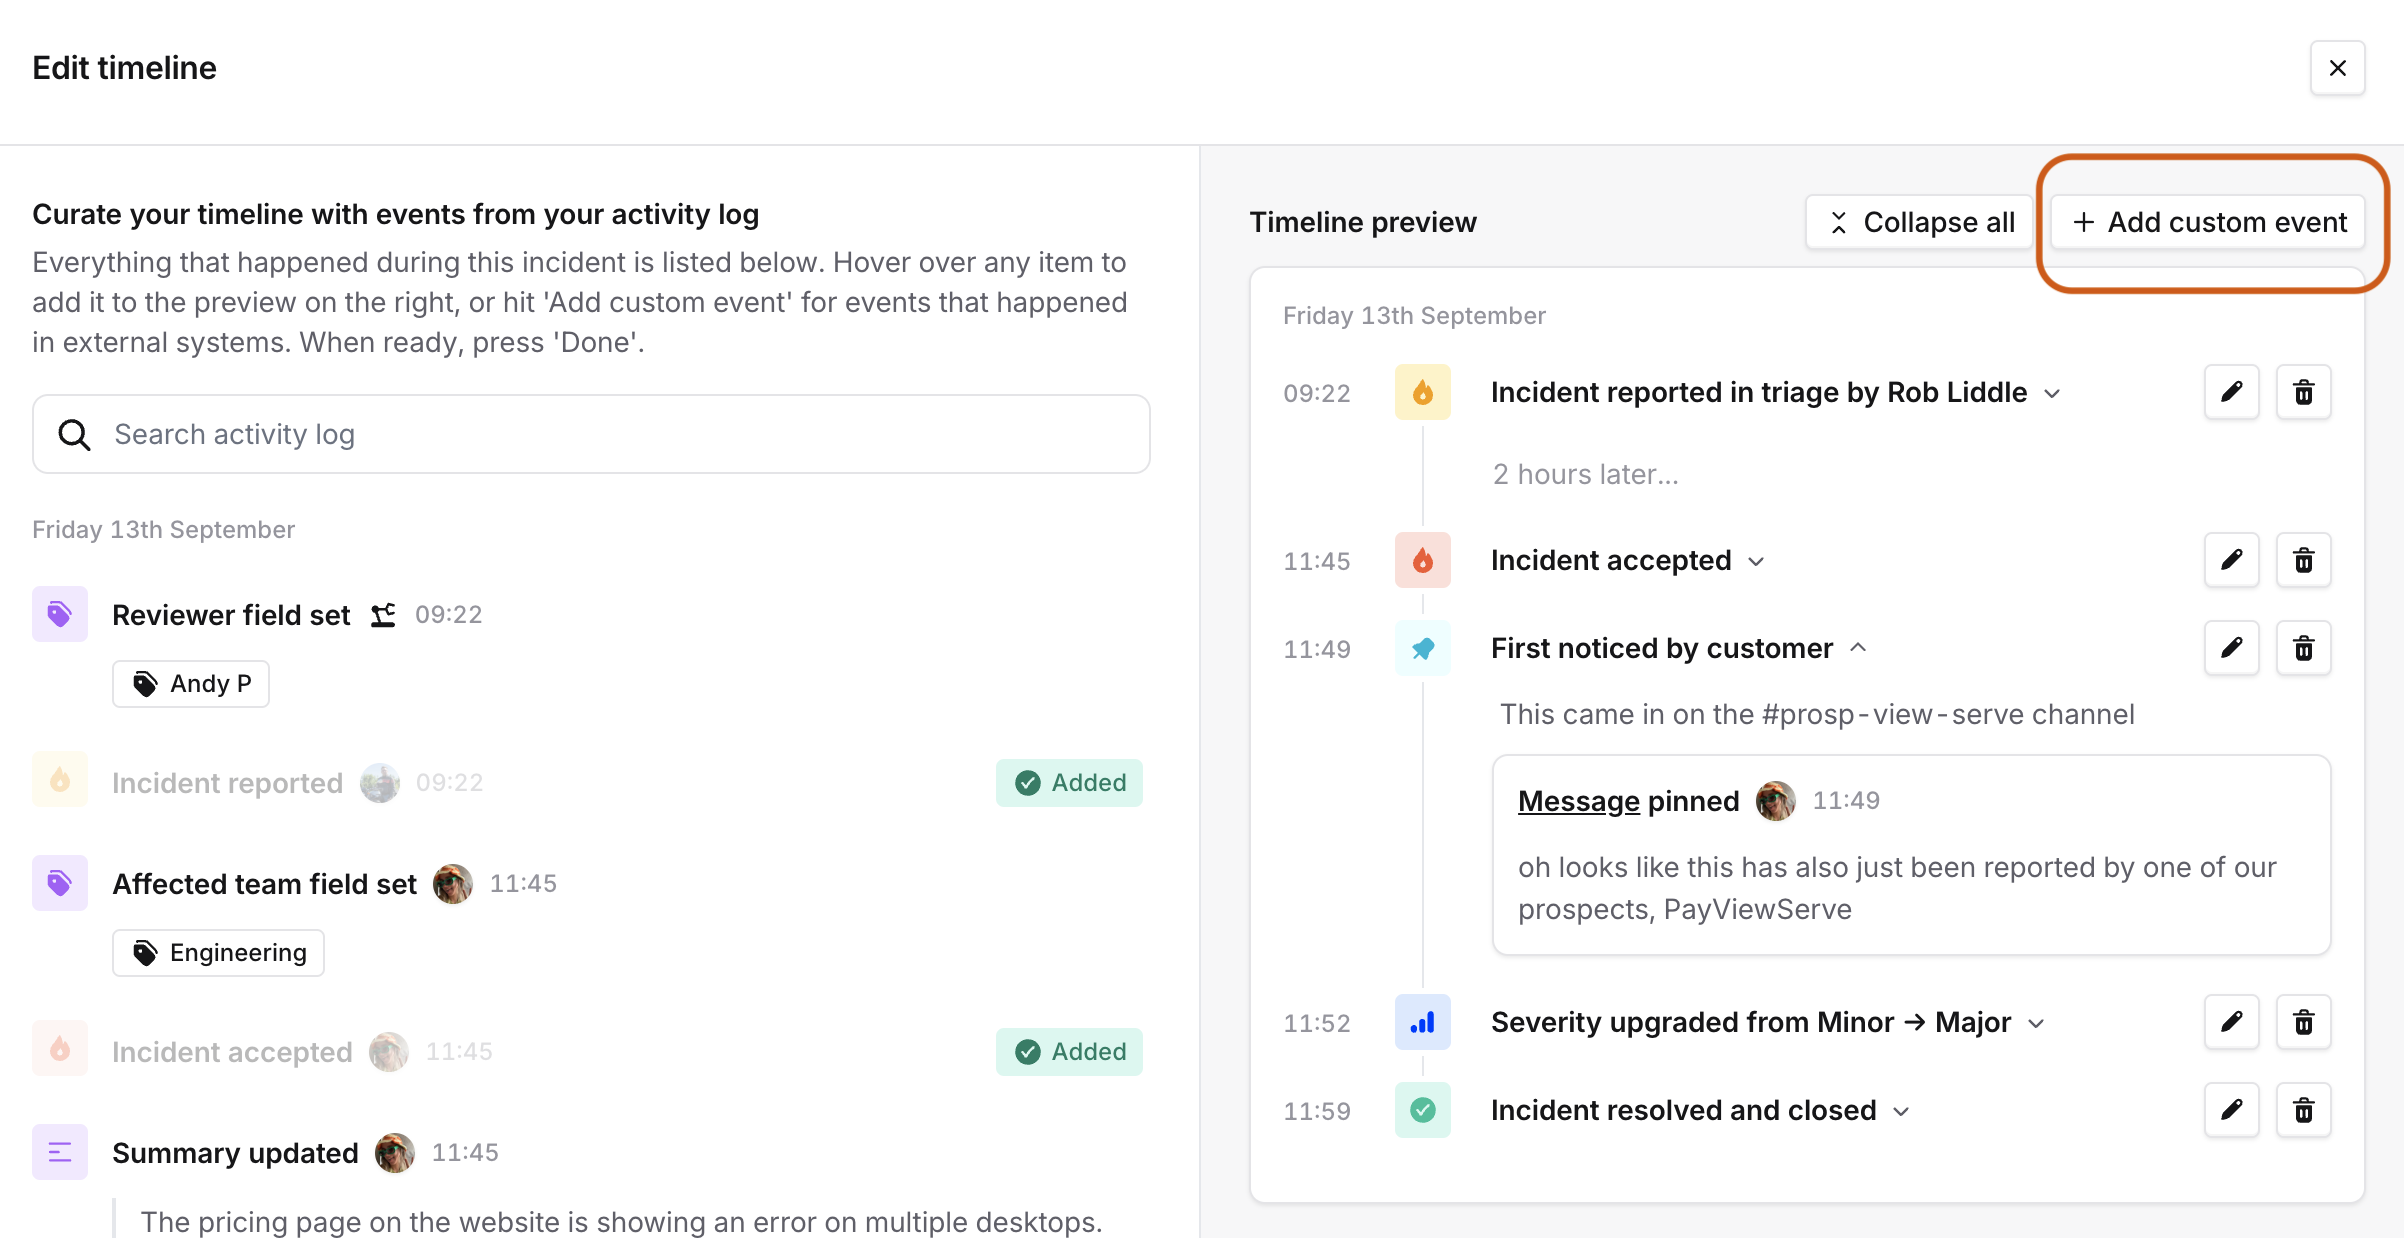Focus the Search activity log field
This screenshot has height=1238, width=2404.
(x=591, y=434)
